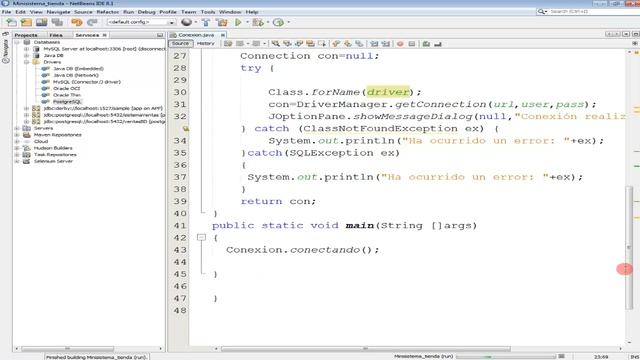640x360 pixels.
Task: Expand the Java DB node
Action: tap(27, 55)
